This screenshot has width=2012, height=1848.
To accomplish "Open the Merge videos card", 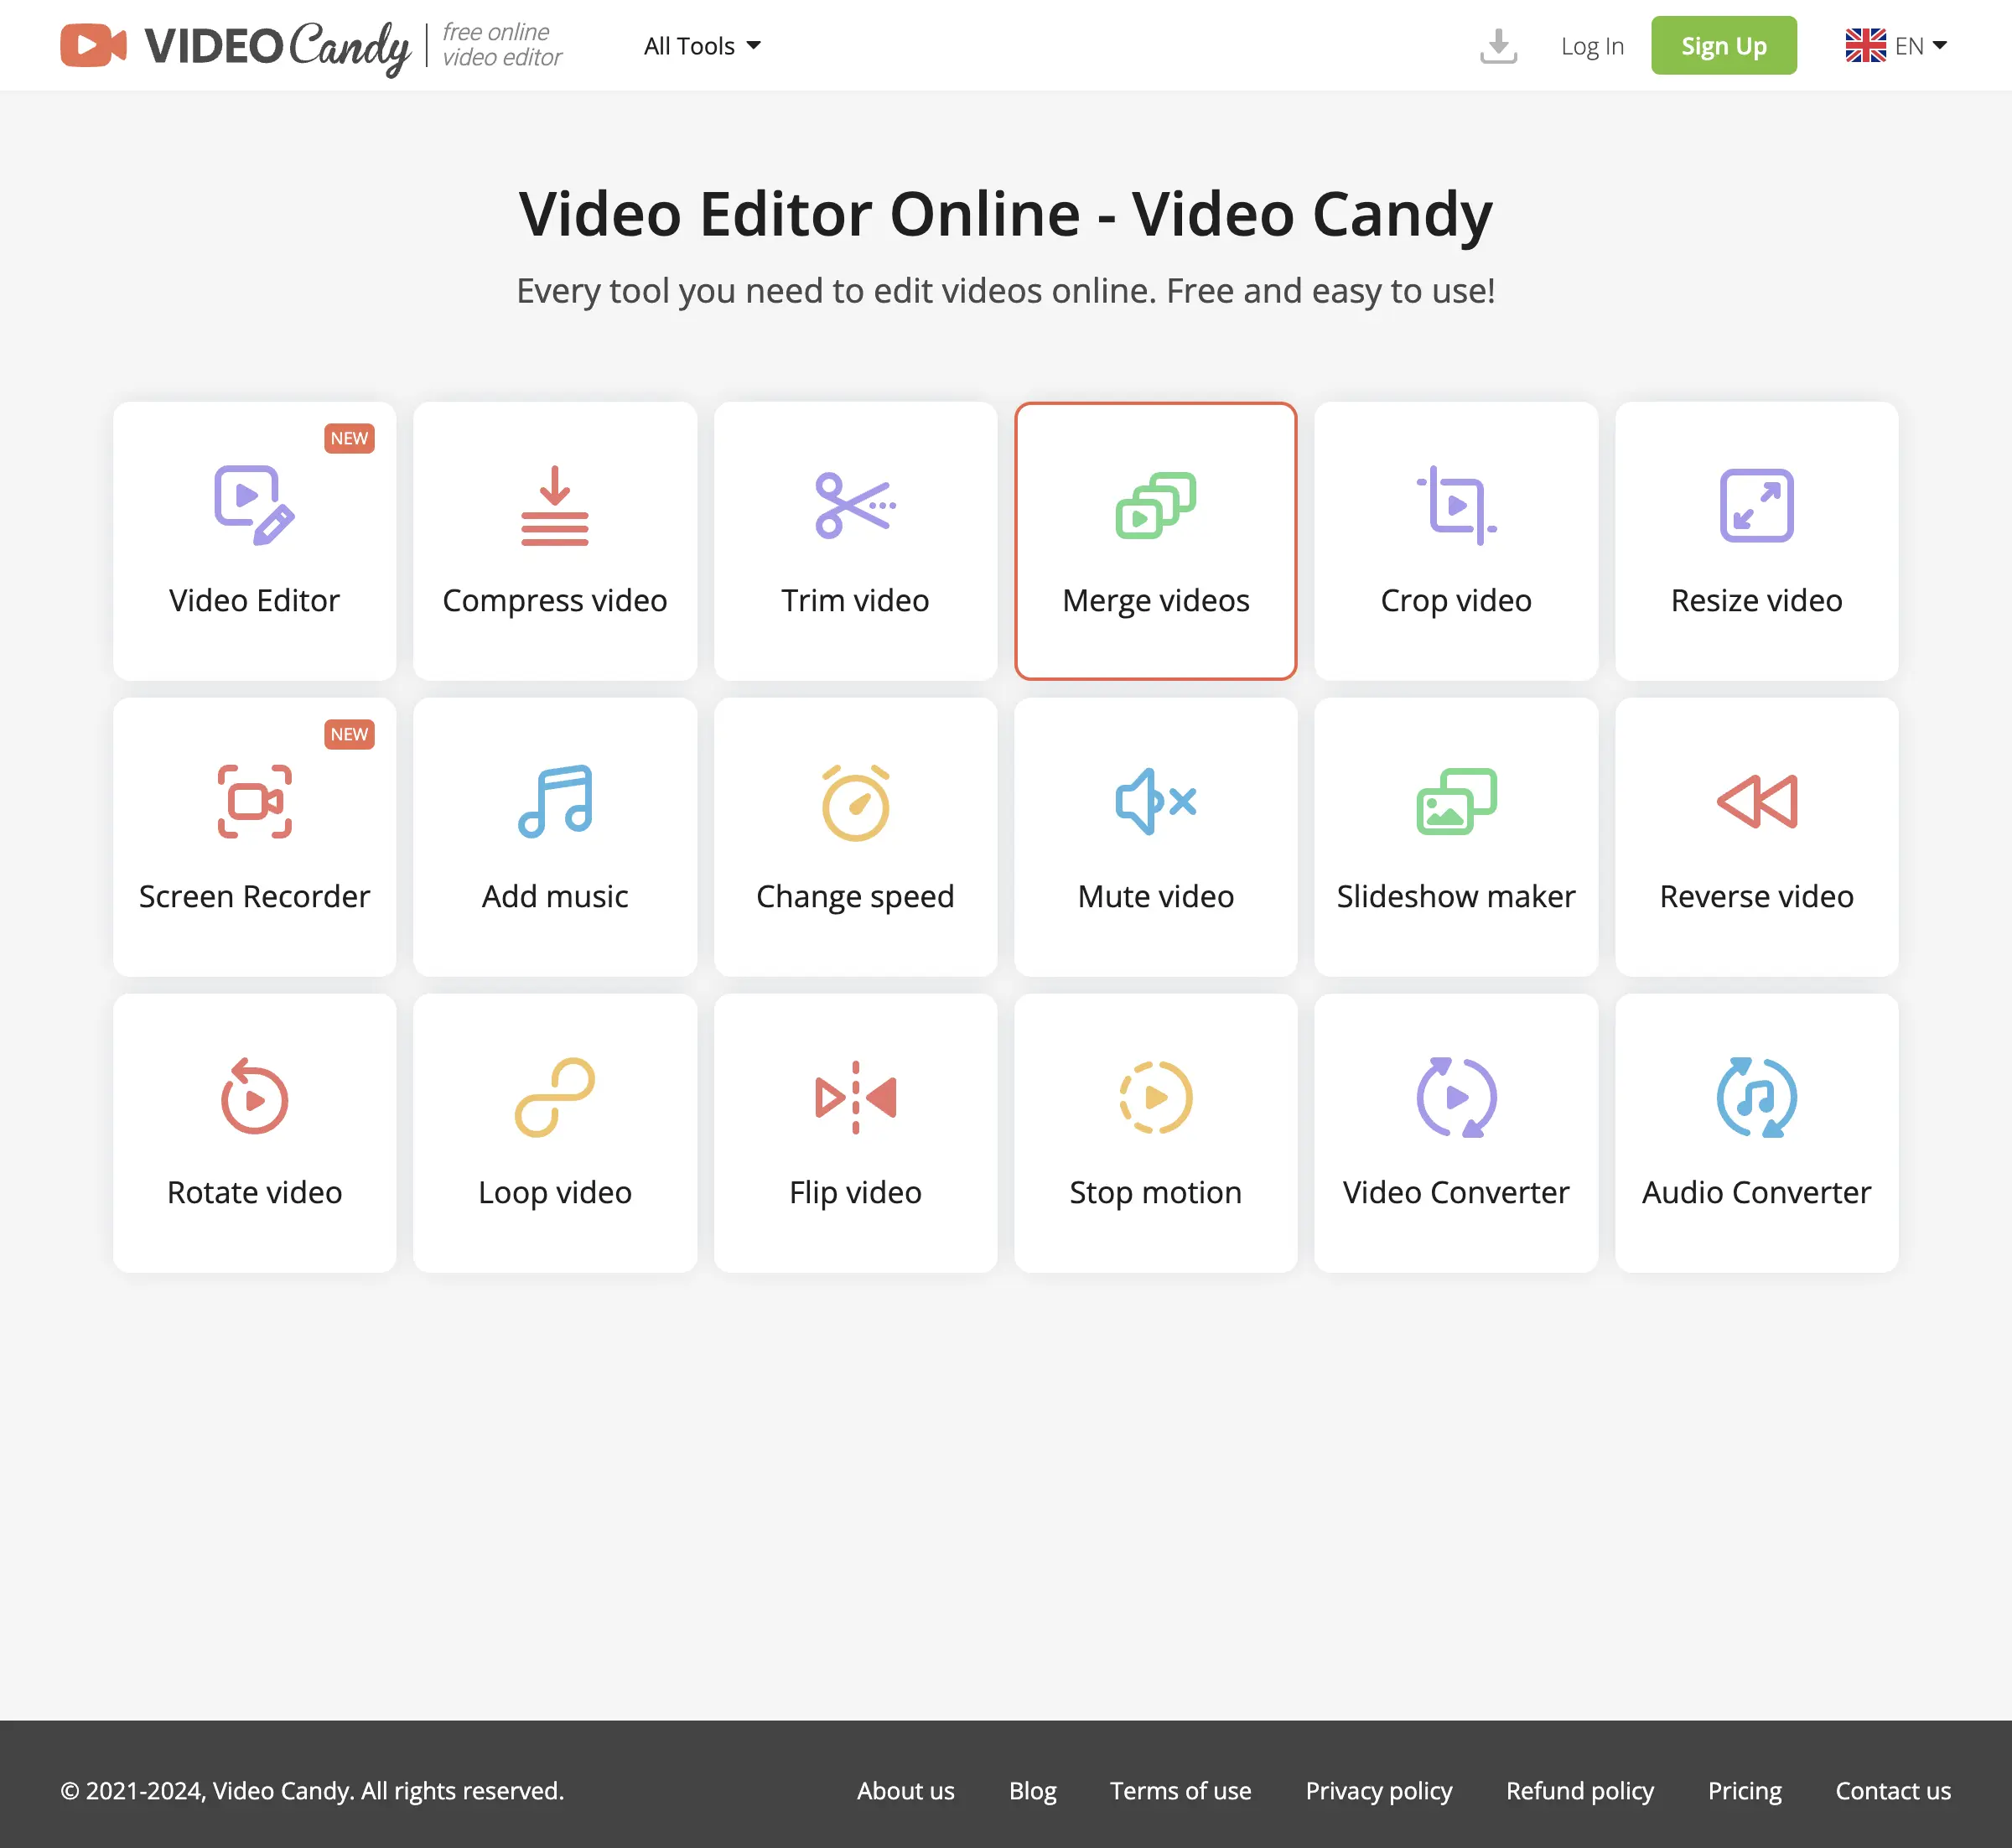I will tap(1155, 541).
